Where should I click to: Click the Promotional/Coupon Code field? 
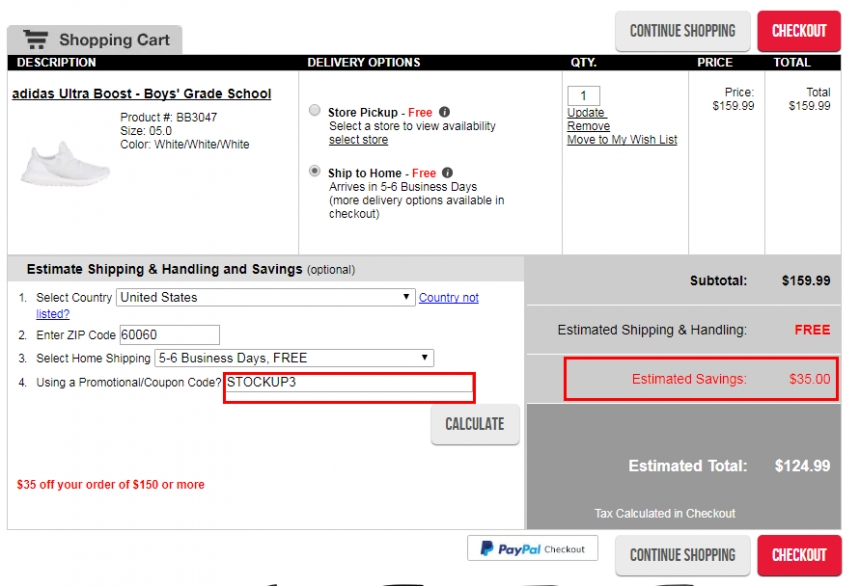click(349, 382)
